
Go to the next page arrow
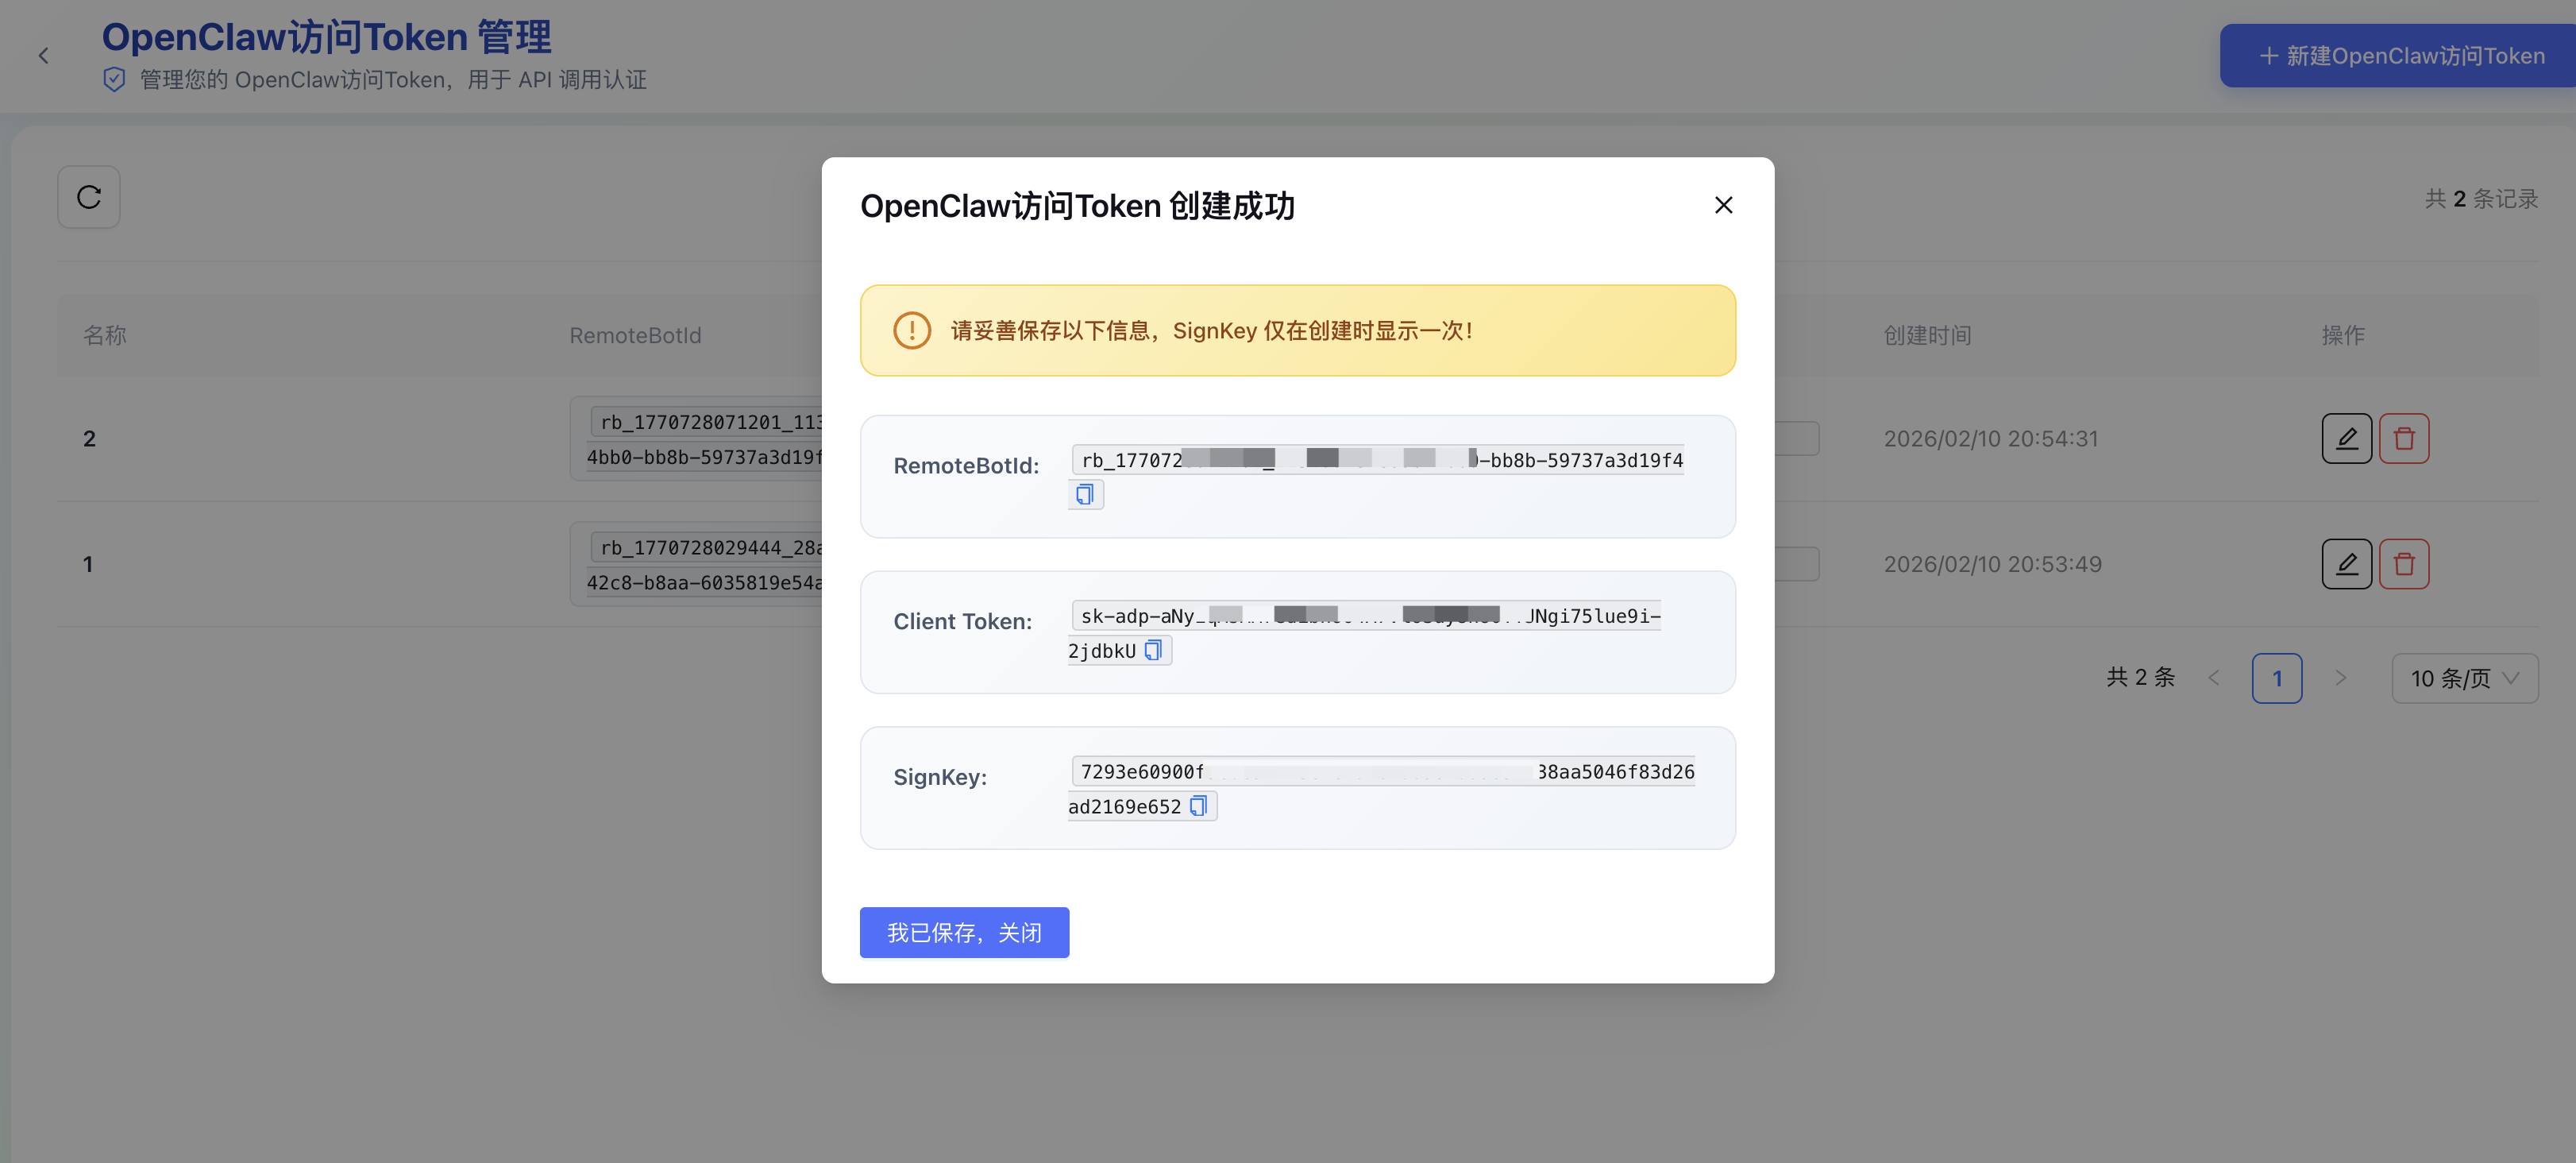click(2340, 678)
